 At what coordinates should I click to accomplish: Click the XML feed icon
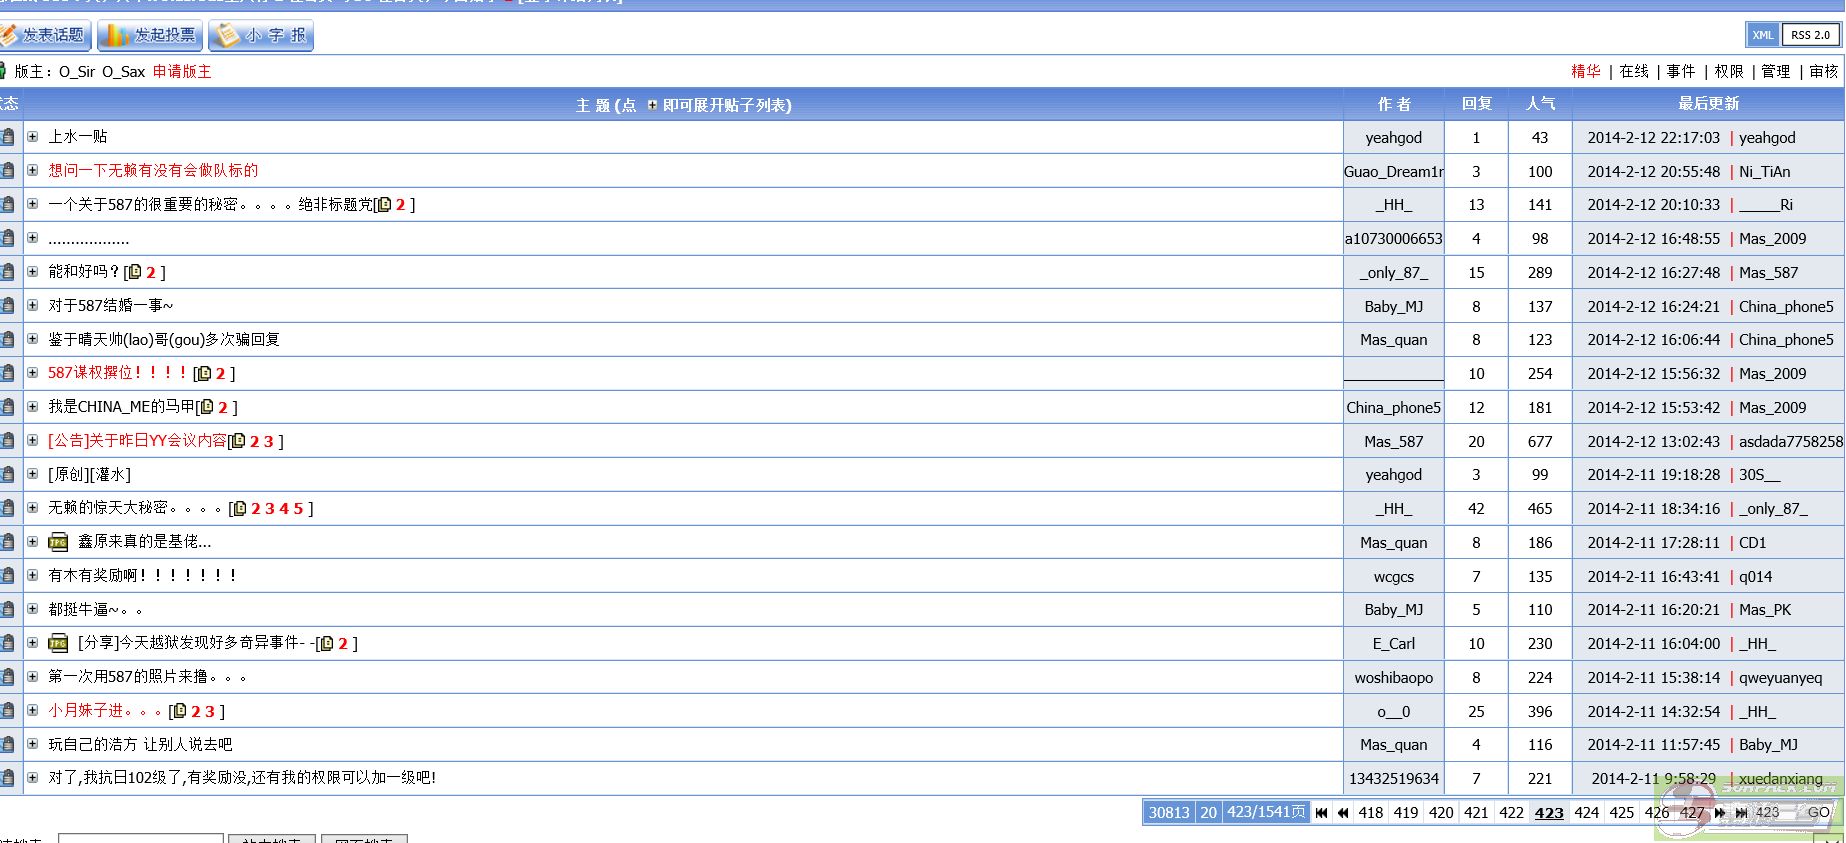click(1762, 35)
